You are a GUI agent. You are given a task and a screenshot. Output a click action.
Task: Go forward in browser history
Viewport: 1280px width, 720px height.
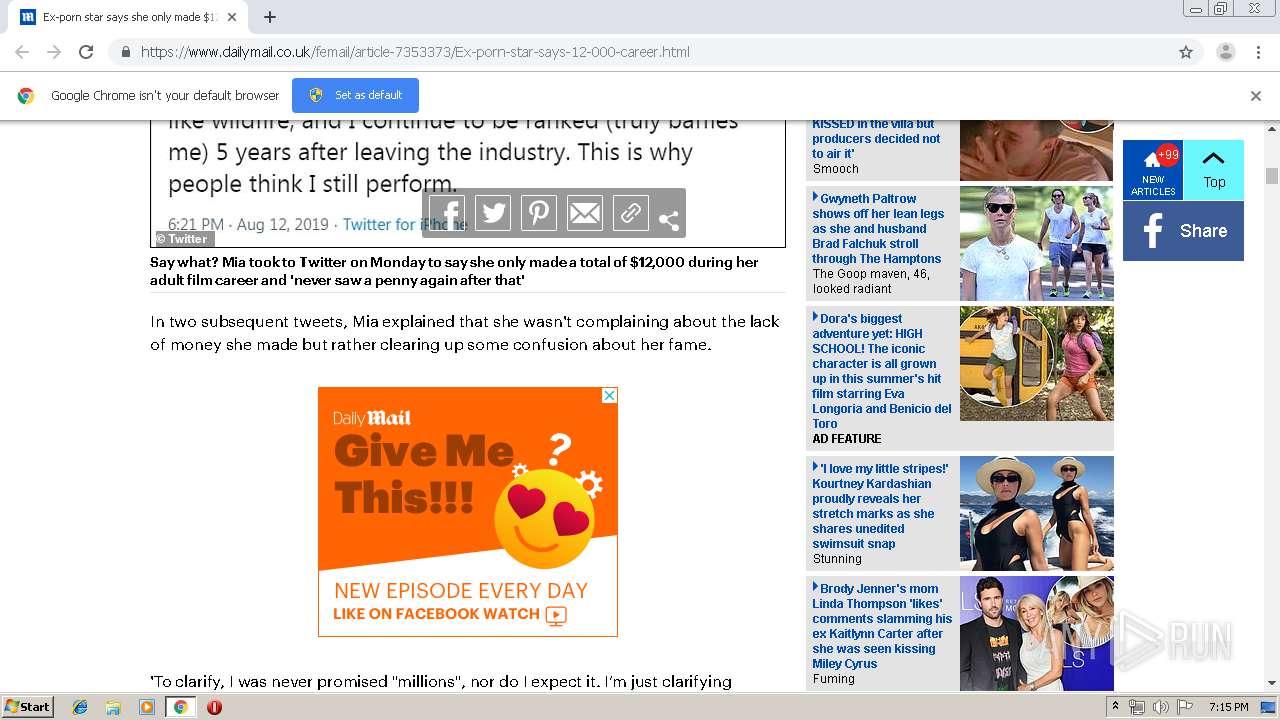(x=54, y=52)
